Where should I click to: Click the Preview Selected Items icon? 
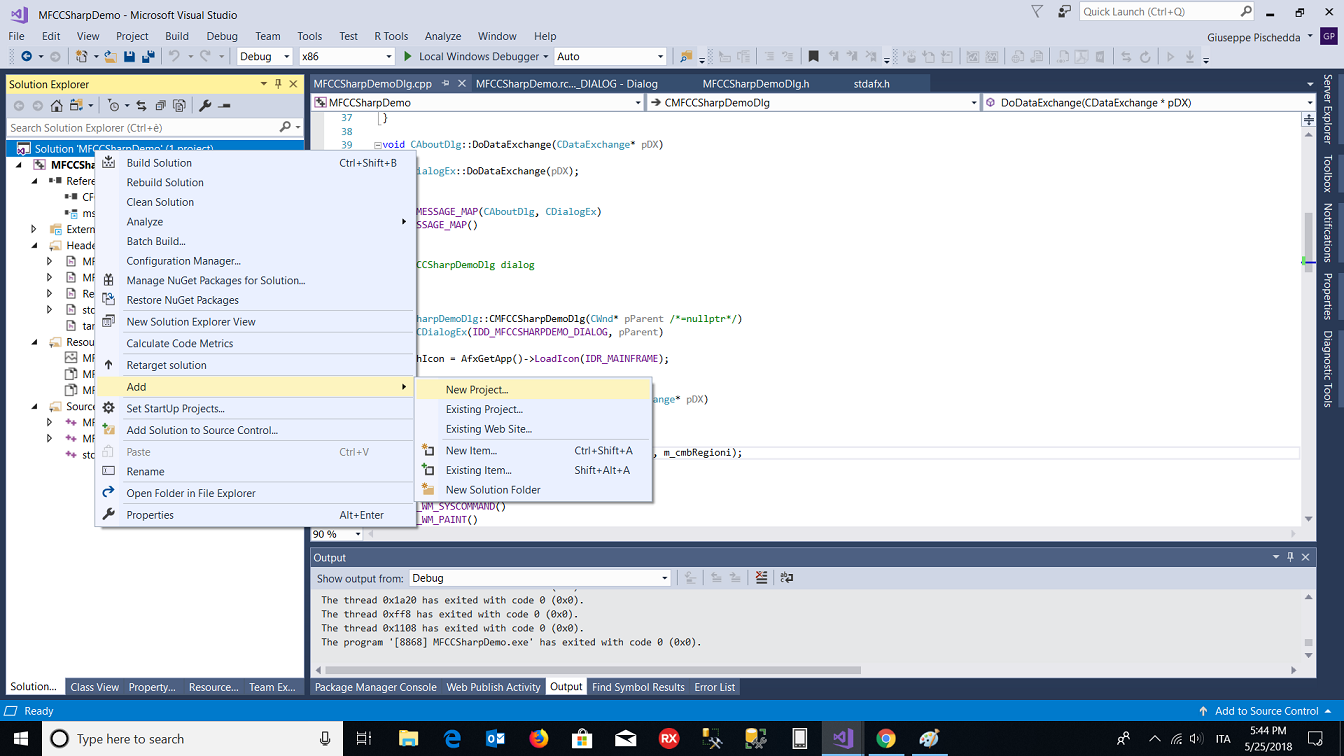click(x=225, y=105)
